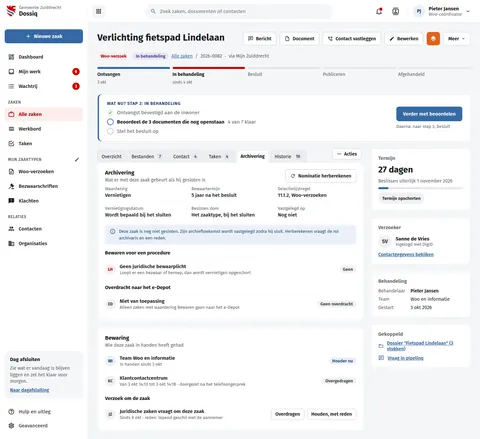Click the 'Houder nu' status badge

pyautogui.click(x=342, y=361)
